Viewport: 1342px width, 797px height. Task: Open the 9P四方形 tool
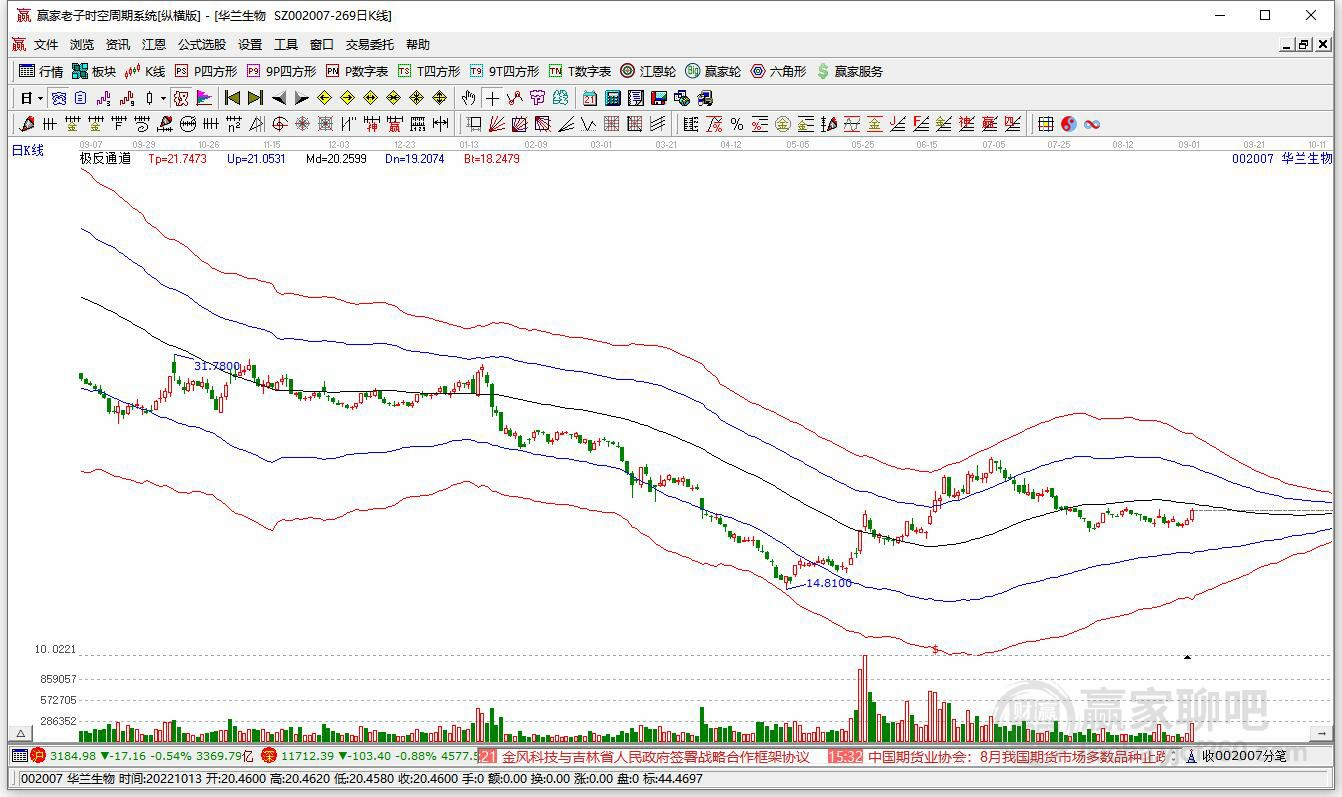(x=281, y=71)
